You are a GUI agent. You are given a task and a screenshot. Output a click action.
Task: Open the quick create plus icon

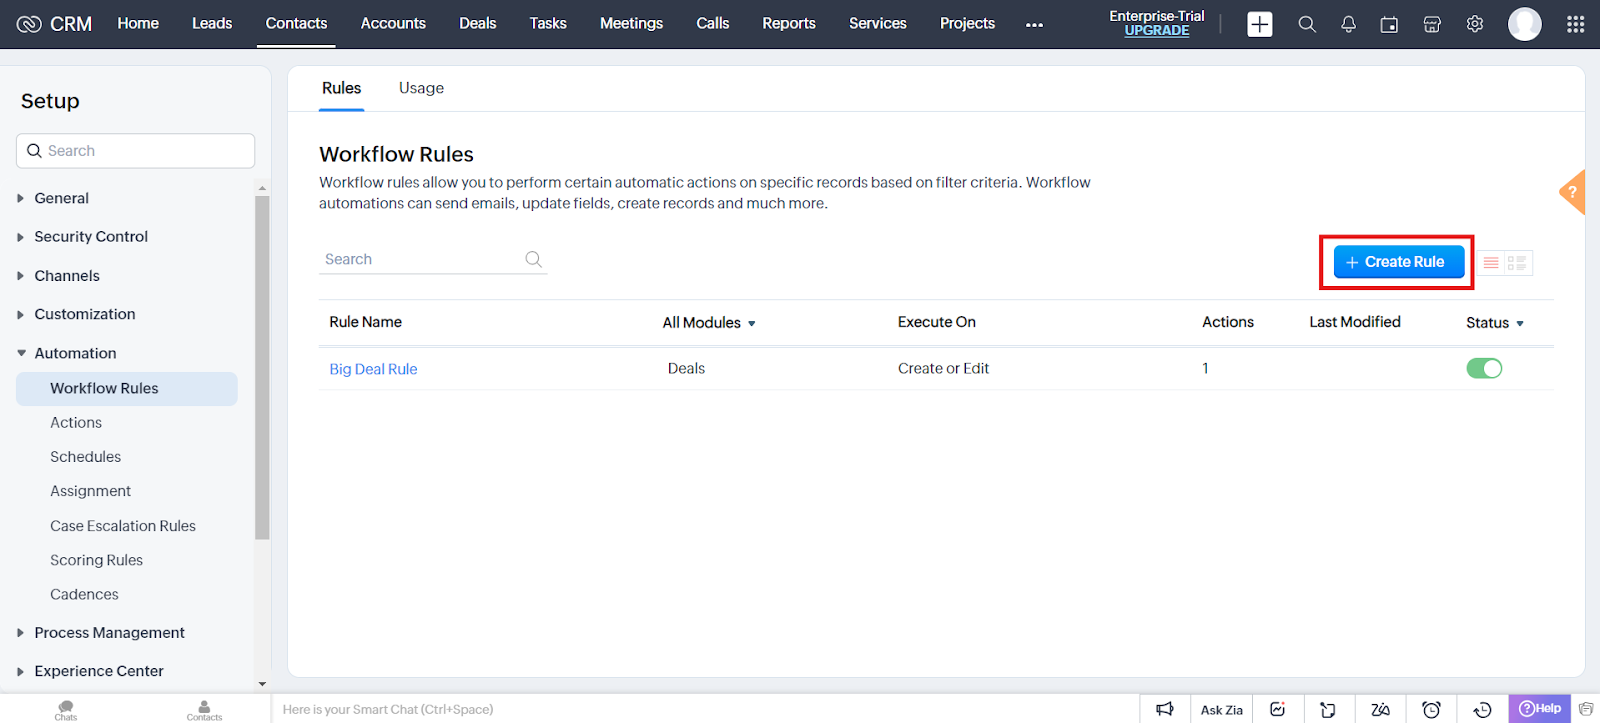tap(1260, 24)
